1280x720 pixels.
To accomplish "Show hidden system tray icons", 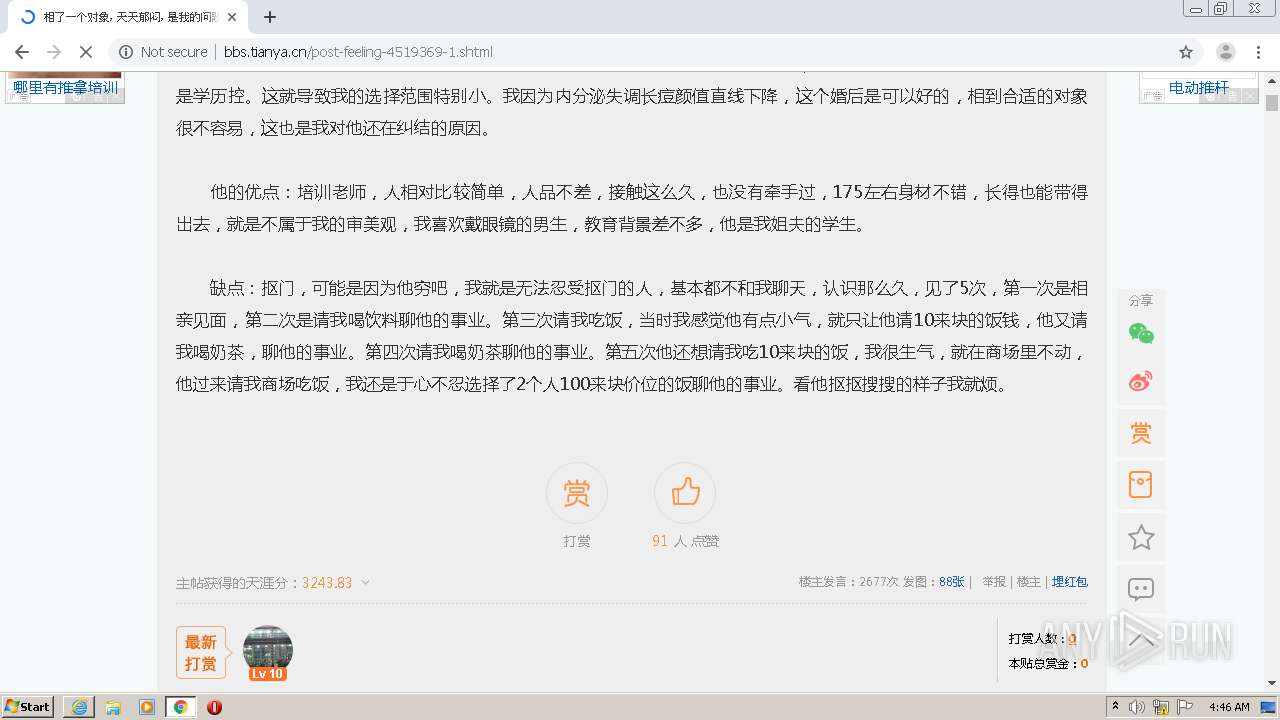I will pyautogui.click(x=1116, y=706).
